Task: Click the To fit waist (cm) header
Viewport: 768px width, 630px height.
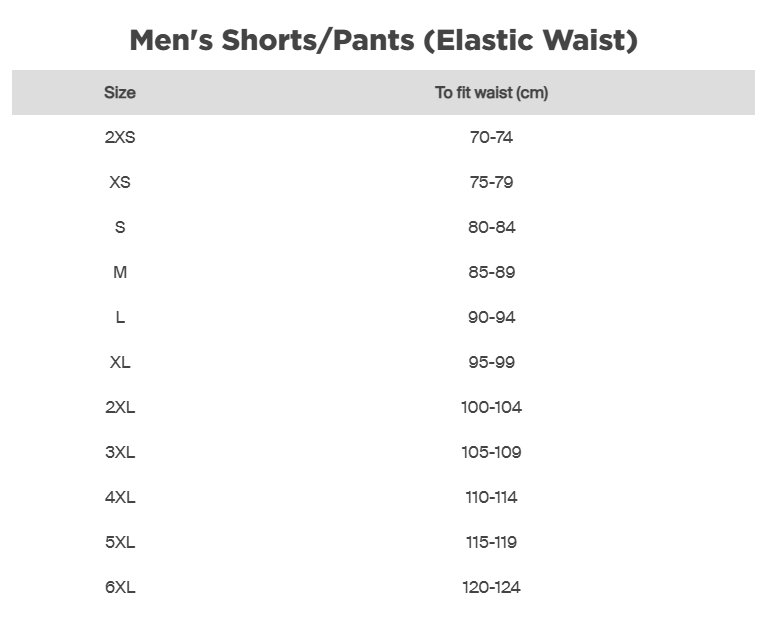Action: 491,93
